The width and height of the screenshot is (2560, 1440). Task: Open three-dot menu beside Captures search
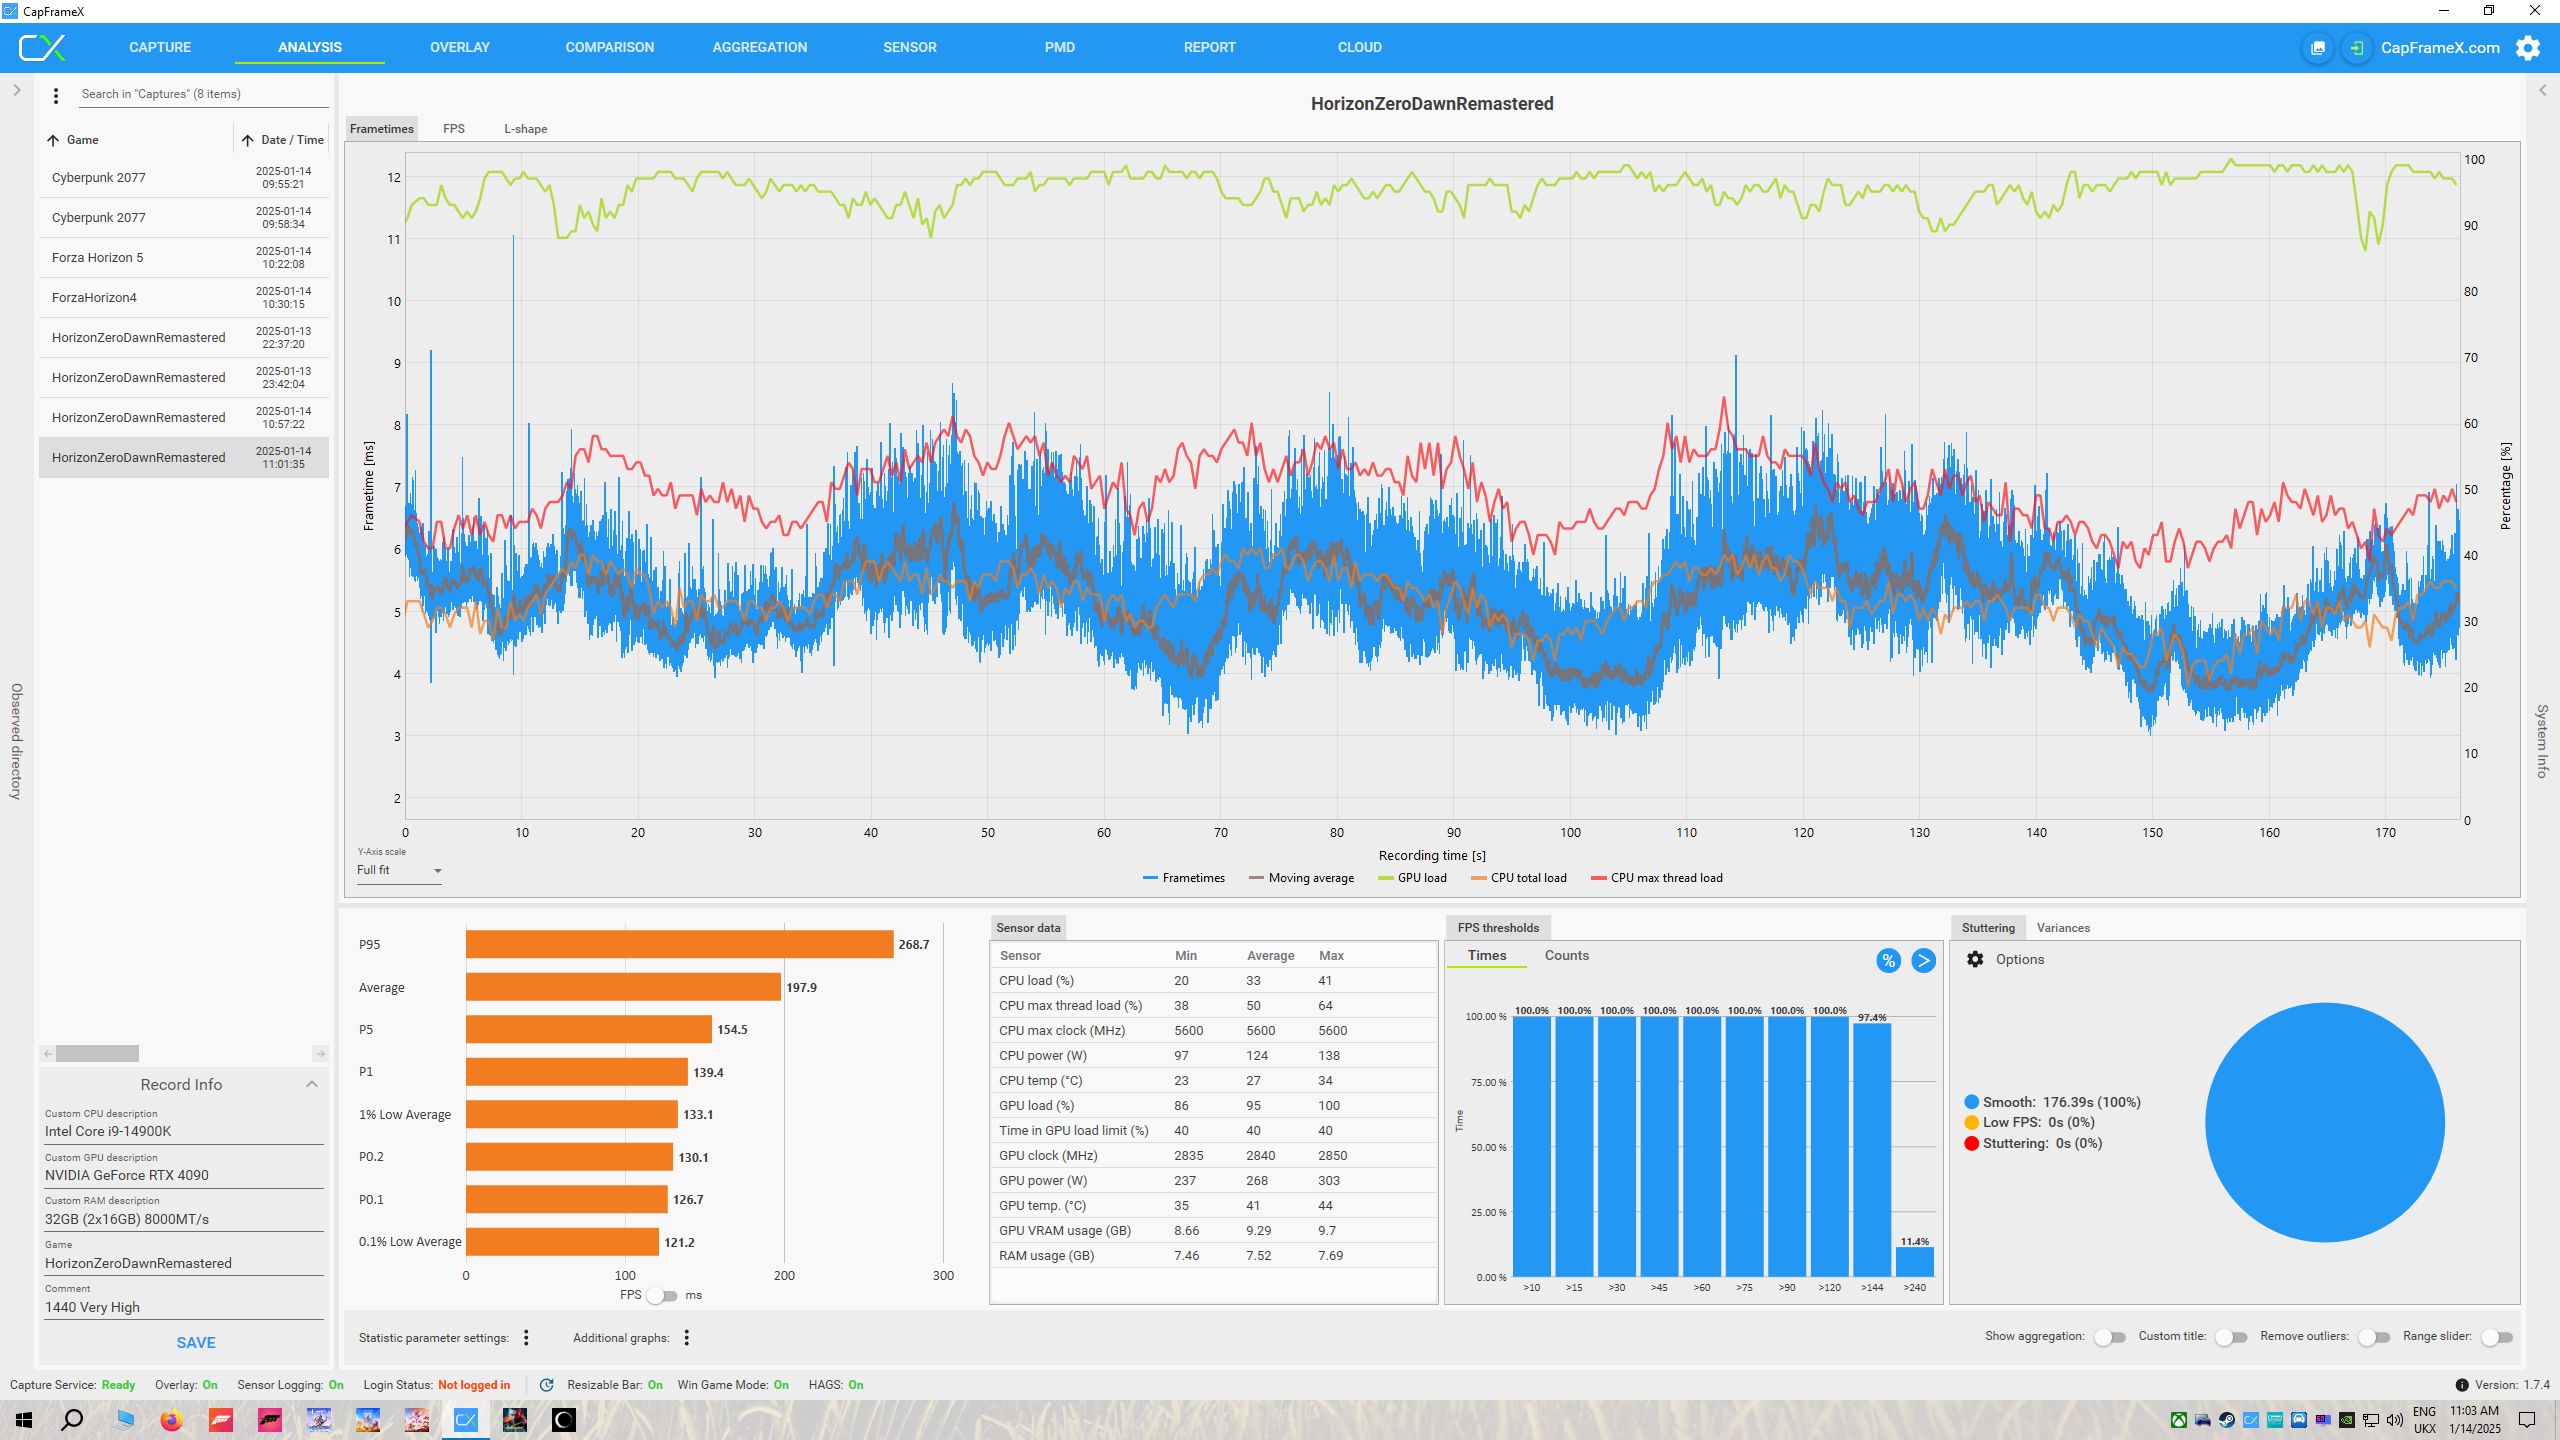(x=56, y=95)
